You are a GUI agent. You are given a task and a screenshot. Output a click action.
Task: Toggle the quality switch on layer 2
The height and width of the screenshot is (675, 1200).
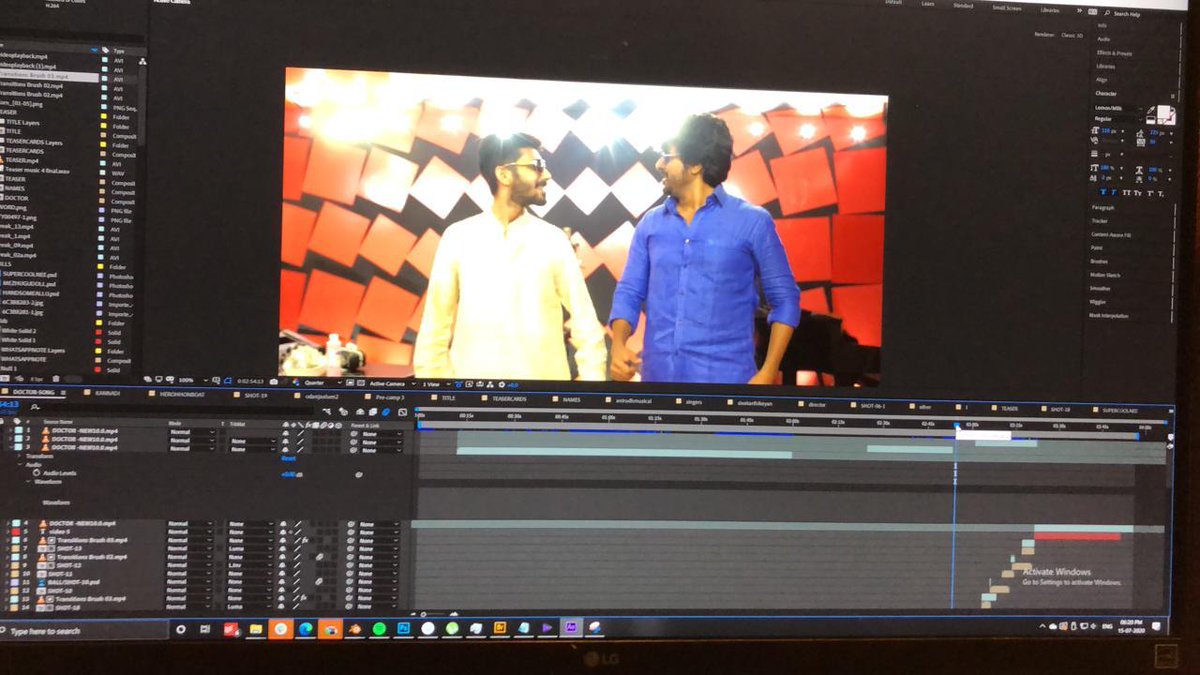point(300,440)
